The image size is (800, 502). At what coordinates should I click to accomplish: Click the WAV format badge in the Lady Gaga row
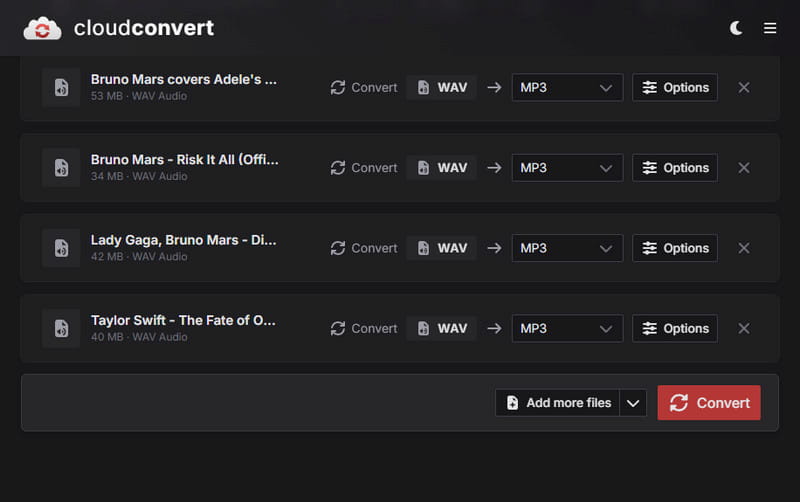pos(441,248)
